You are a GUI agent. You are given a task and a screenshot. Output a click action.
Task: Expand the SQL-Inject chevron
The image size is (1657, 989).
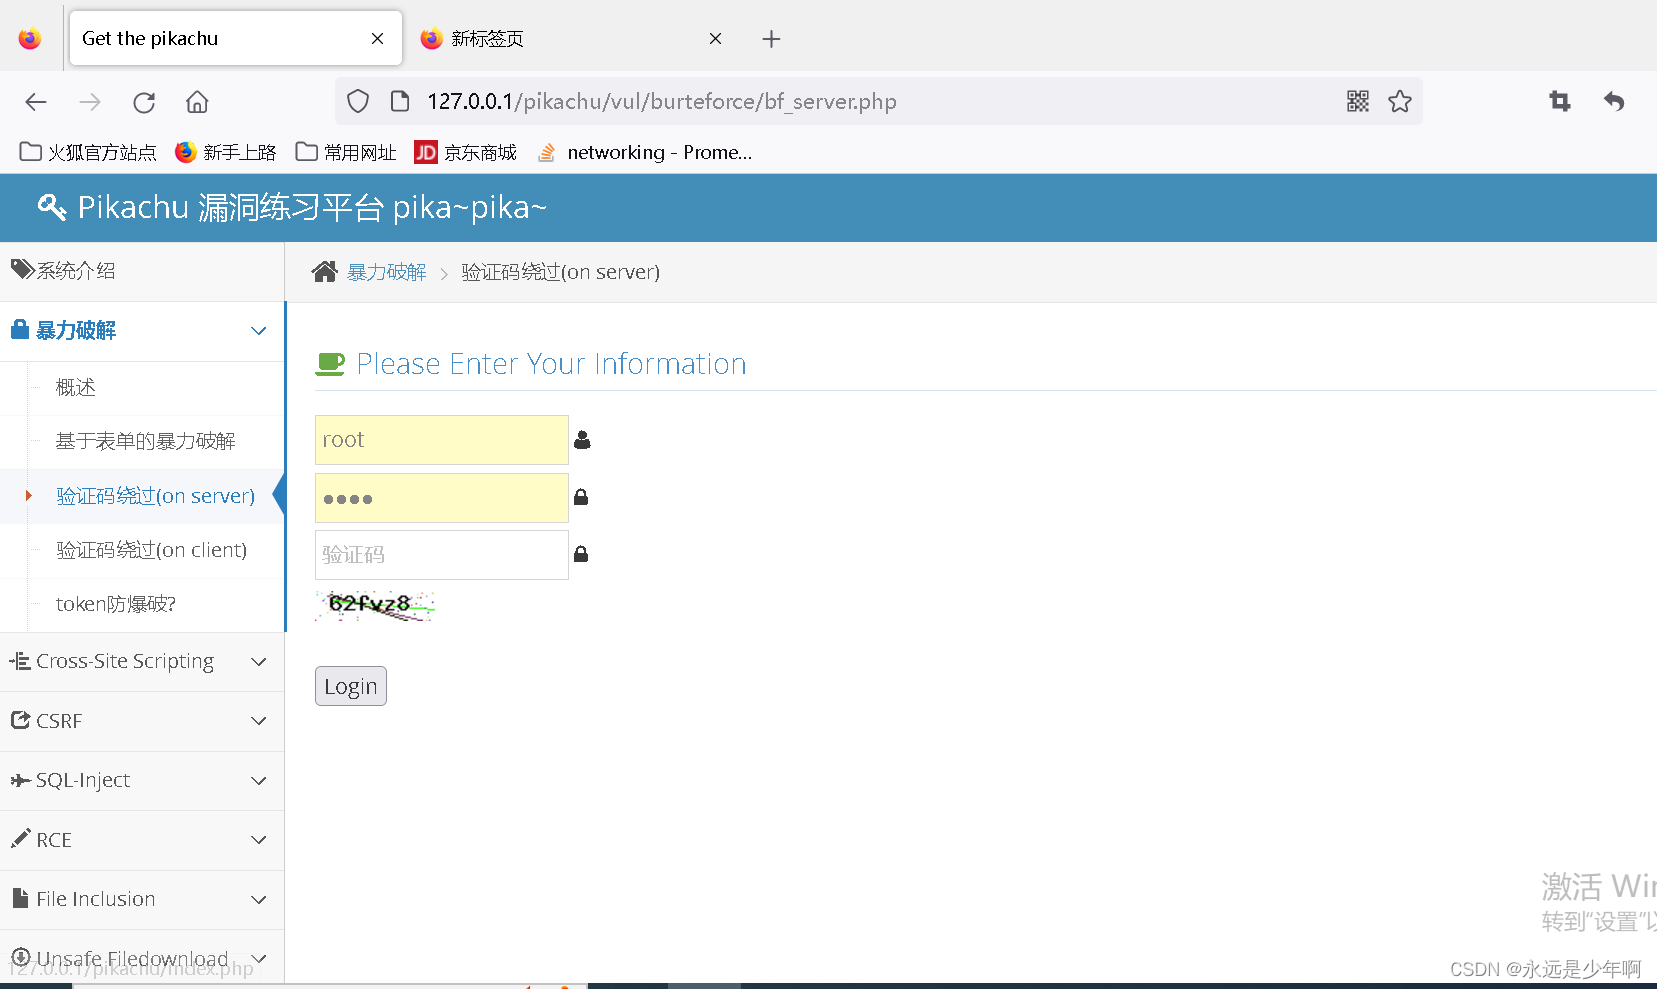pyautogui.click(x=259, y=781)
